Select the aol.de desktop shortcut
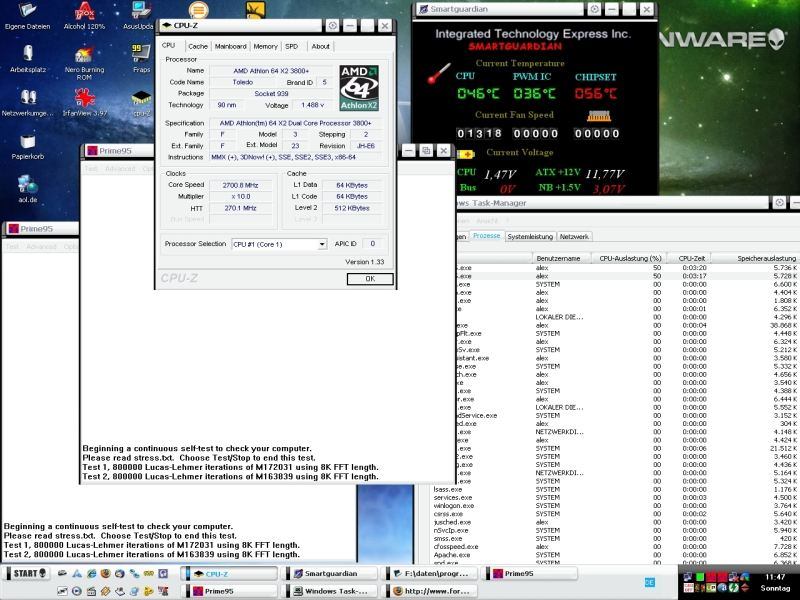The image size is (800, 600). coord(28,189)
